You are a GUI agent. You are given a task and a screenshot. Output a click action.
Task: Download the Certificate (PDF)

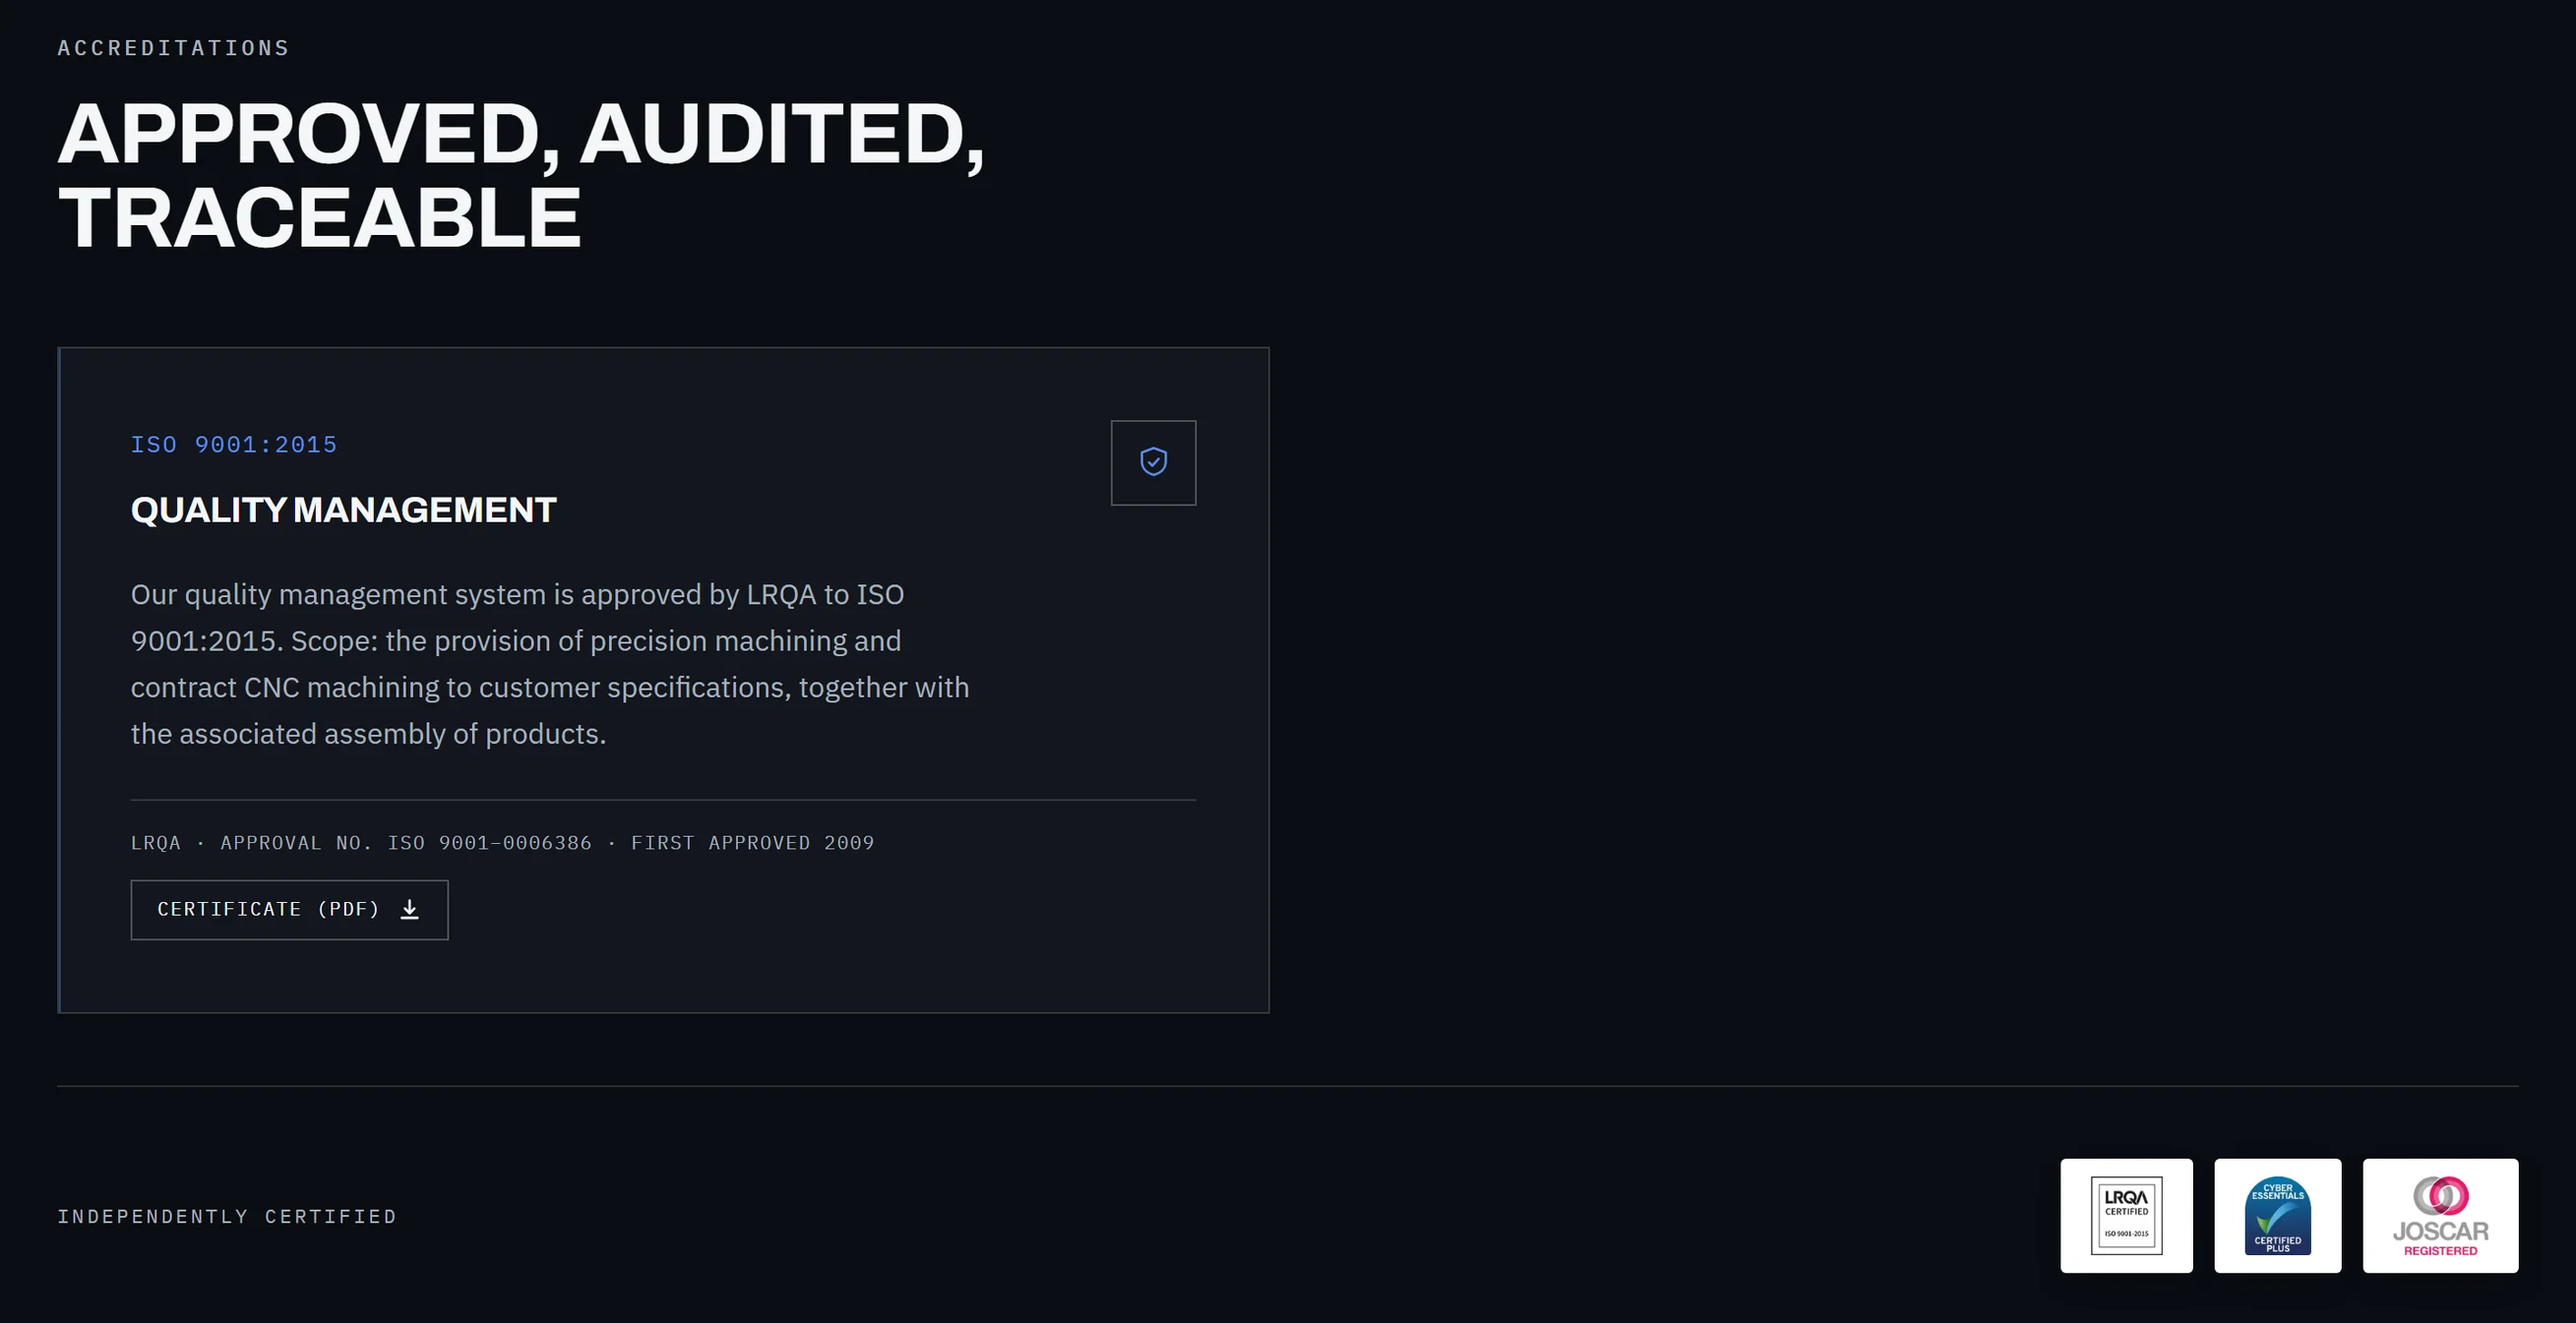(x=289, y=910)
